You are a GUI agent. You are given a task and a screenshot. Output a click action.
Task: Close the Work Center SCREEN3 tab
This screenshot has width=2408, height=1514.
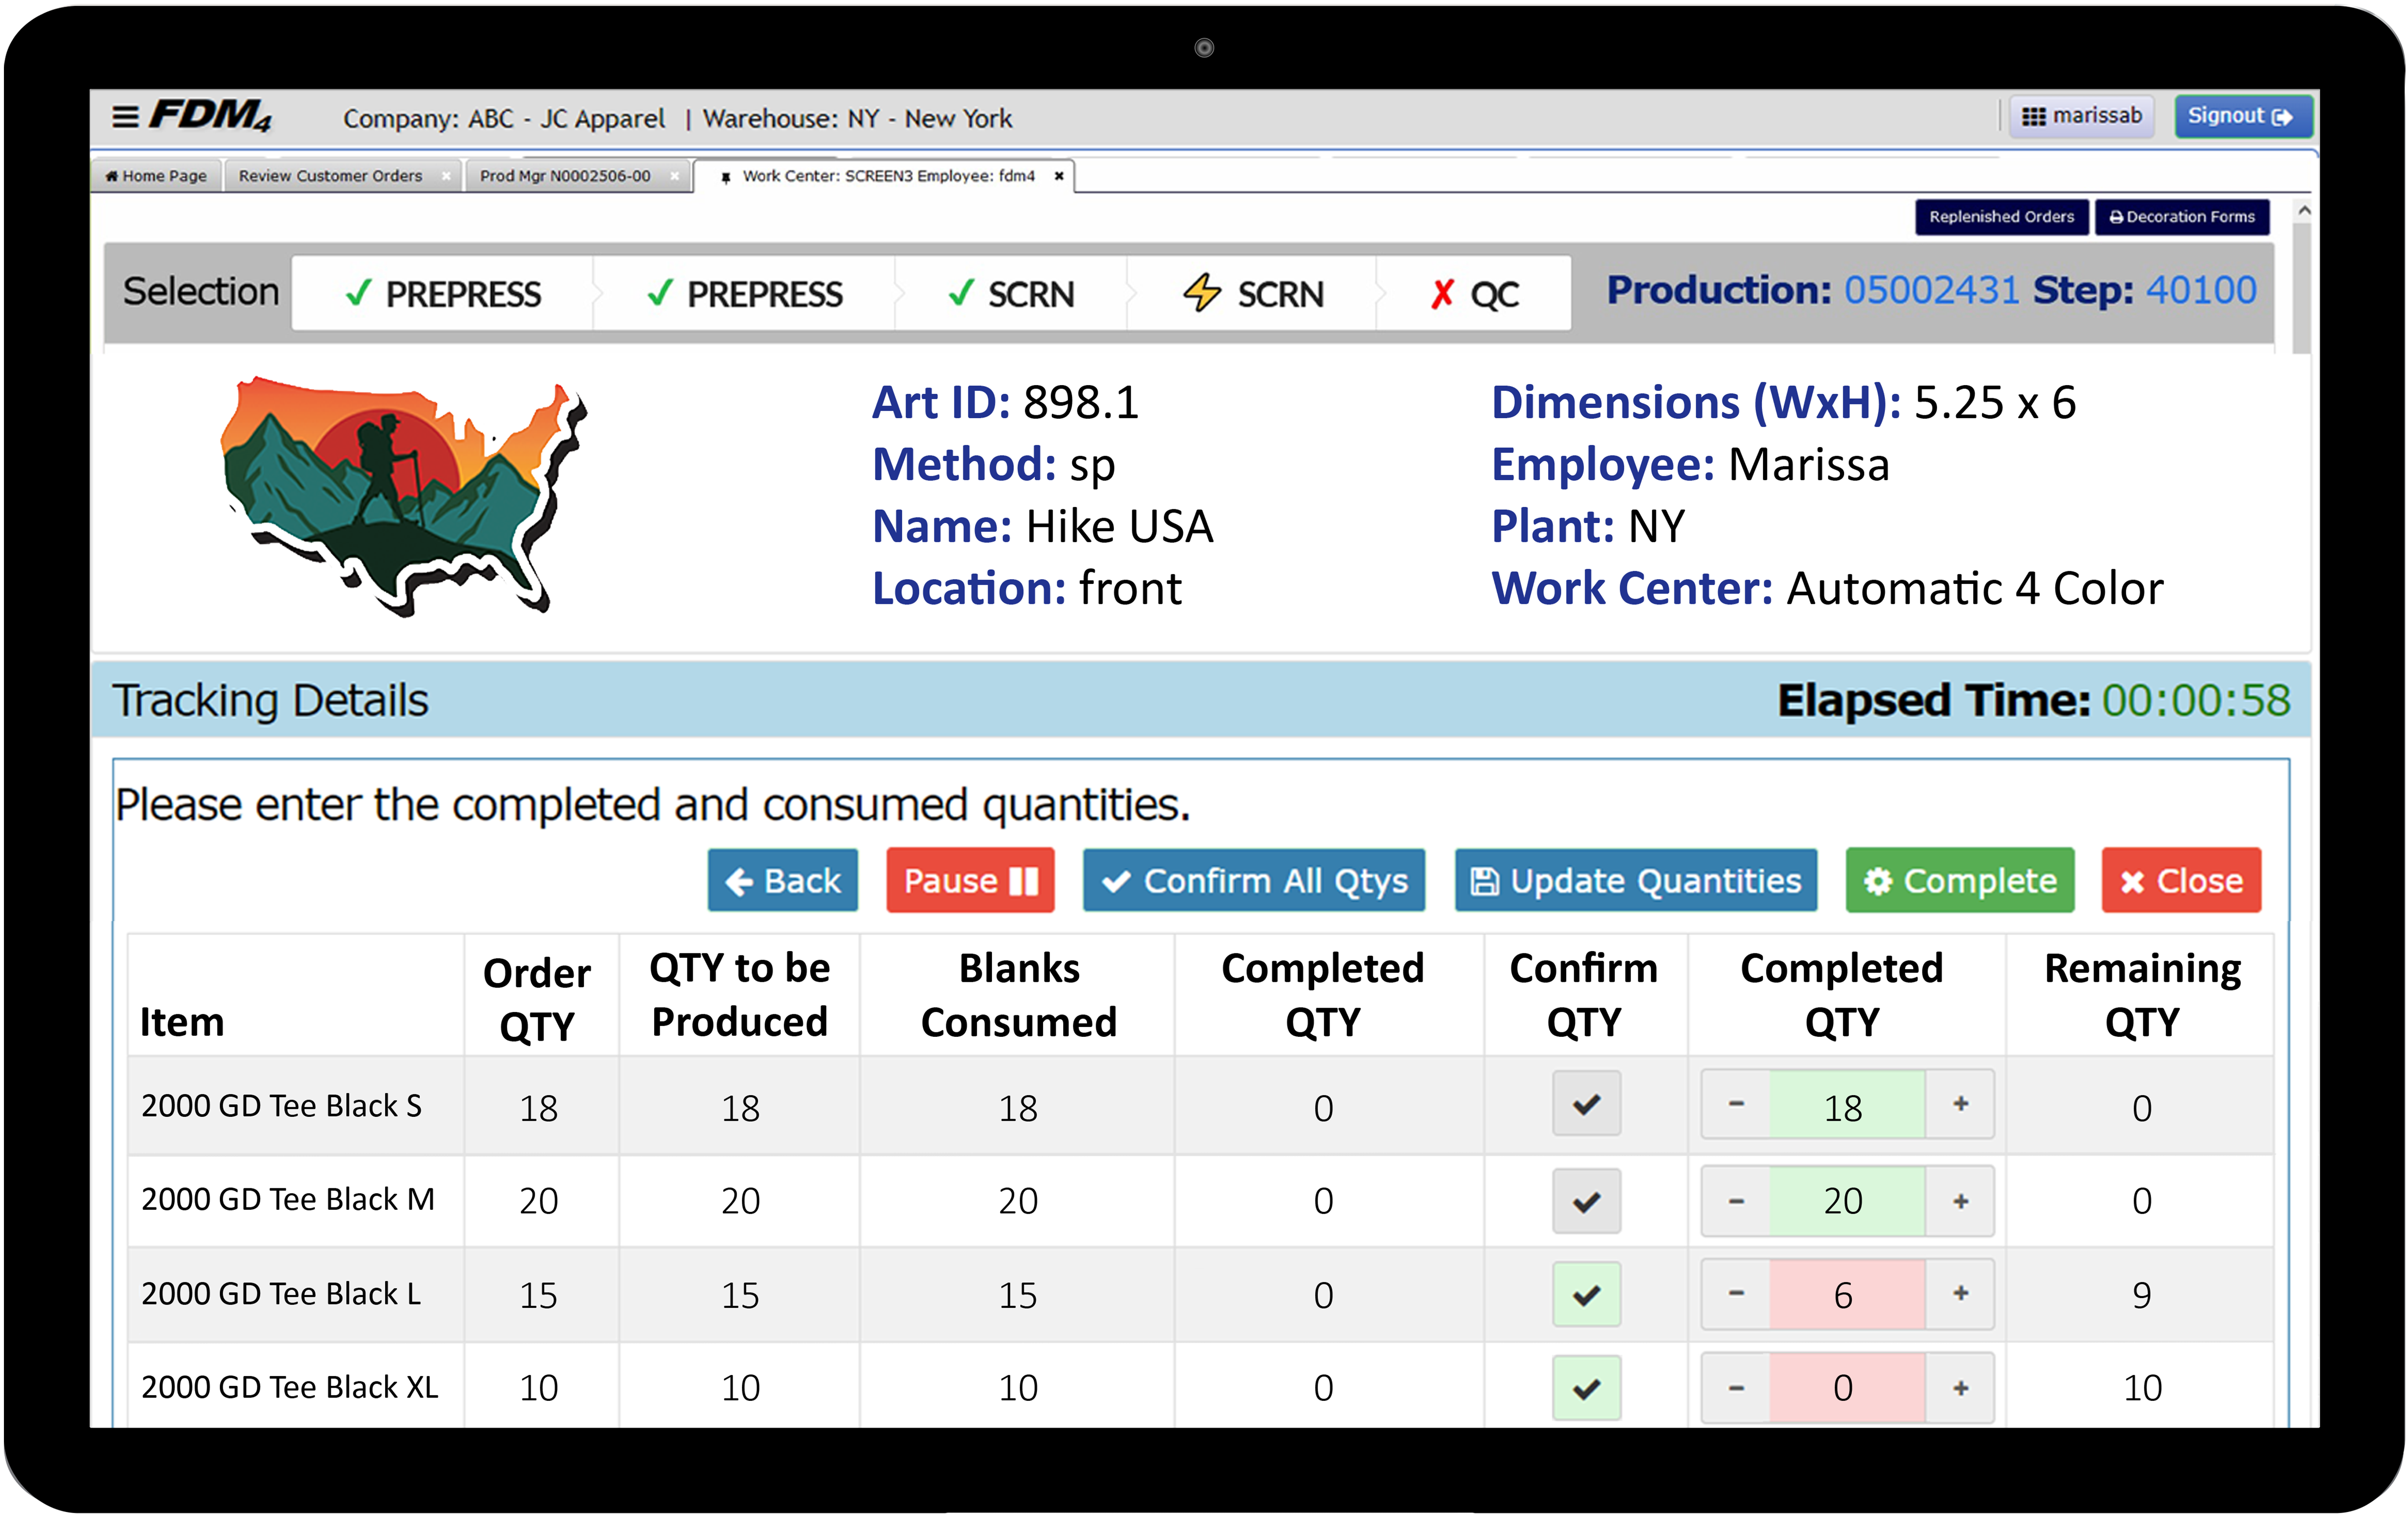[x=1059, y=176]
